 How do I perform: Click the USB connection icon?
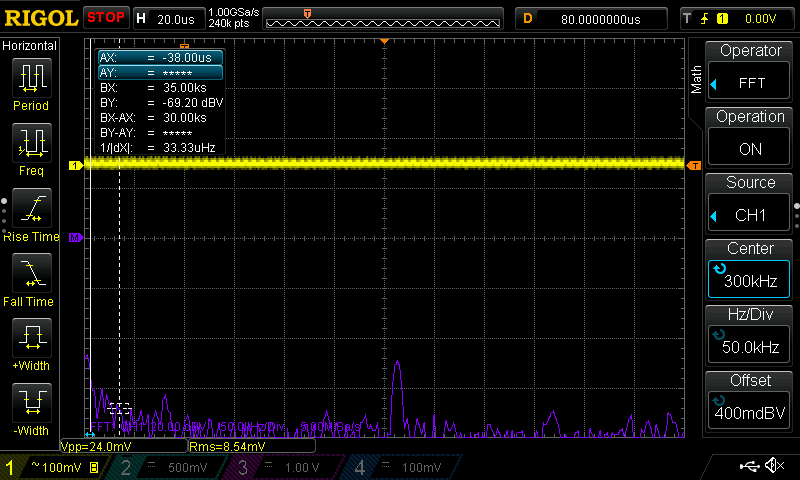pyautogui.click(x=748, y=466)
